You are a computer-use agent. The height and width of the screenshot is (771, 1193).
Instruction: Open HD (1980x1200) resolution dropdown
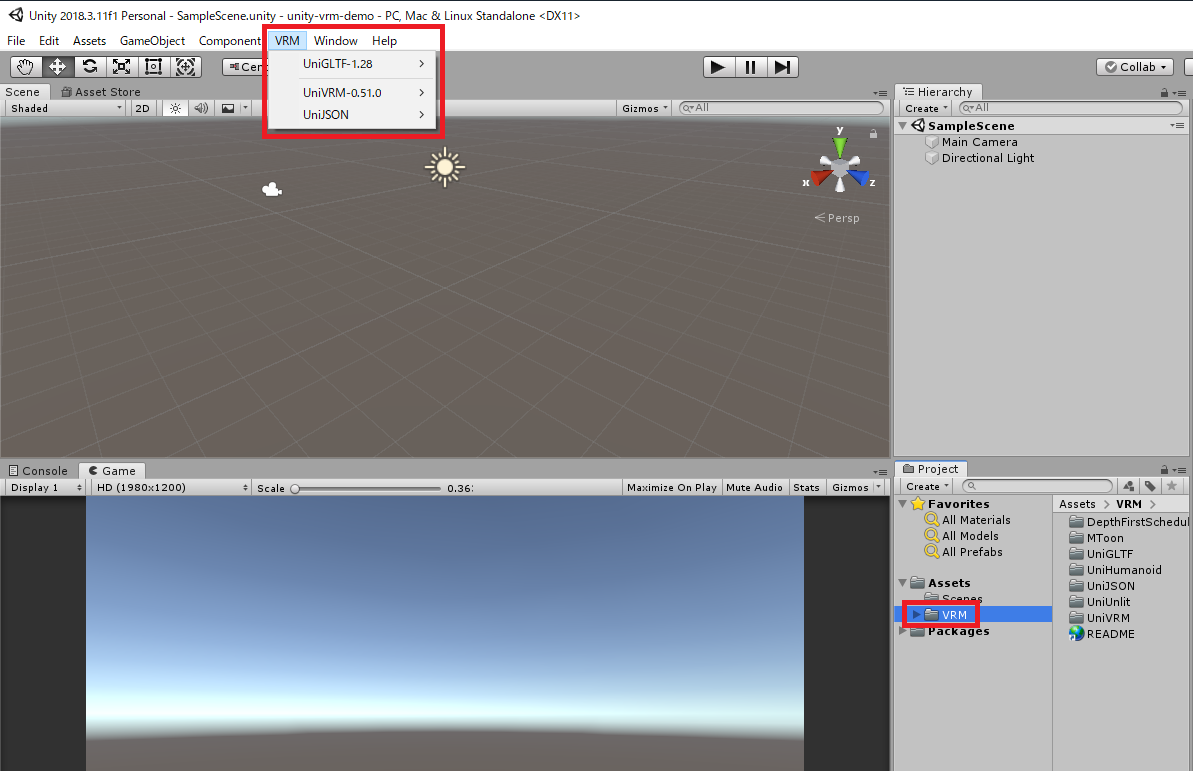171,488
